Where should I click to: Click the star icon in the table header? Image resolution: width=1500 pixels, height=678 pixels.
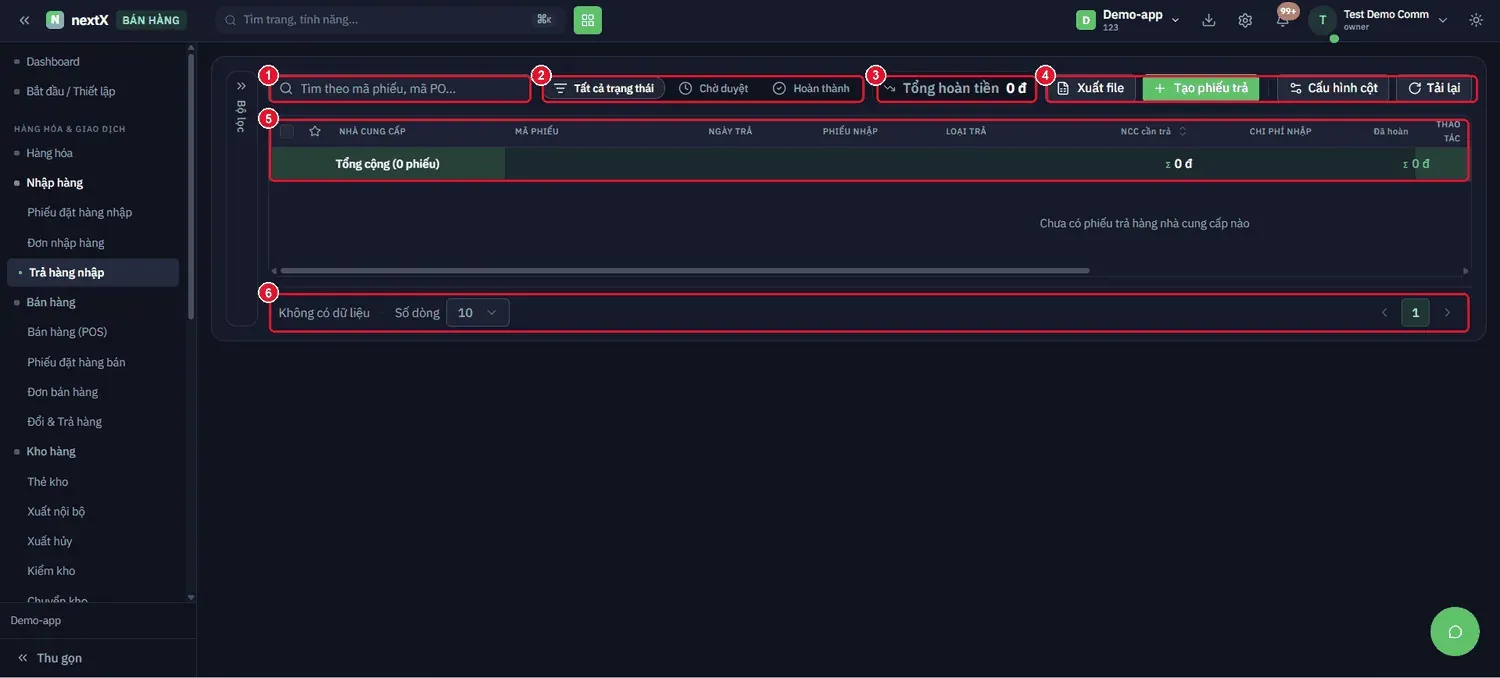[x=315, y=131]
